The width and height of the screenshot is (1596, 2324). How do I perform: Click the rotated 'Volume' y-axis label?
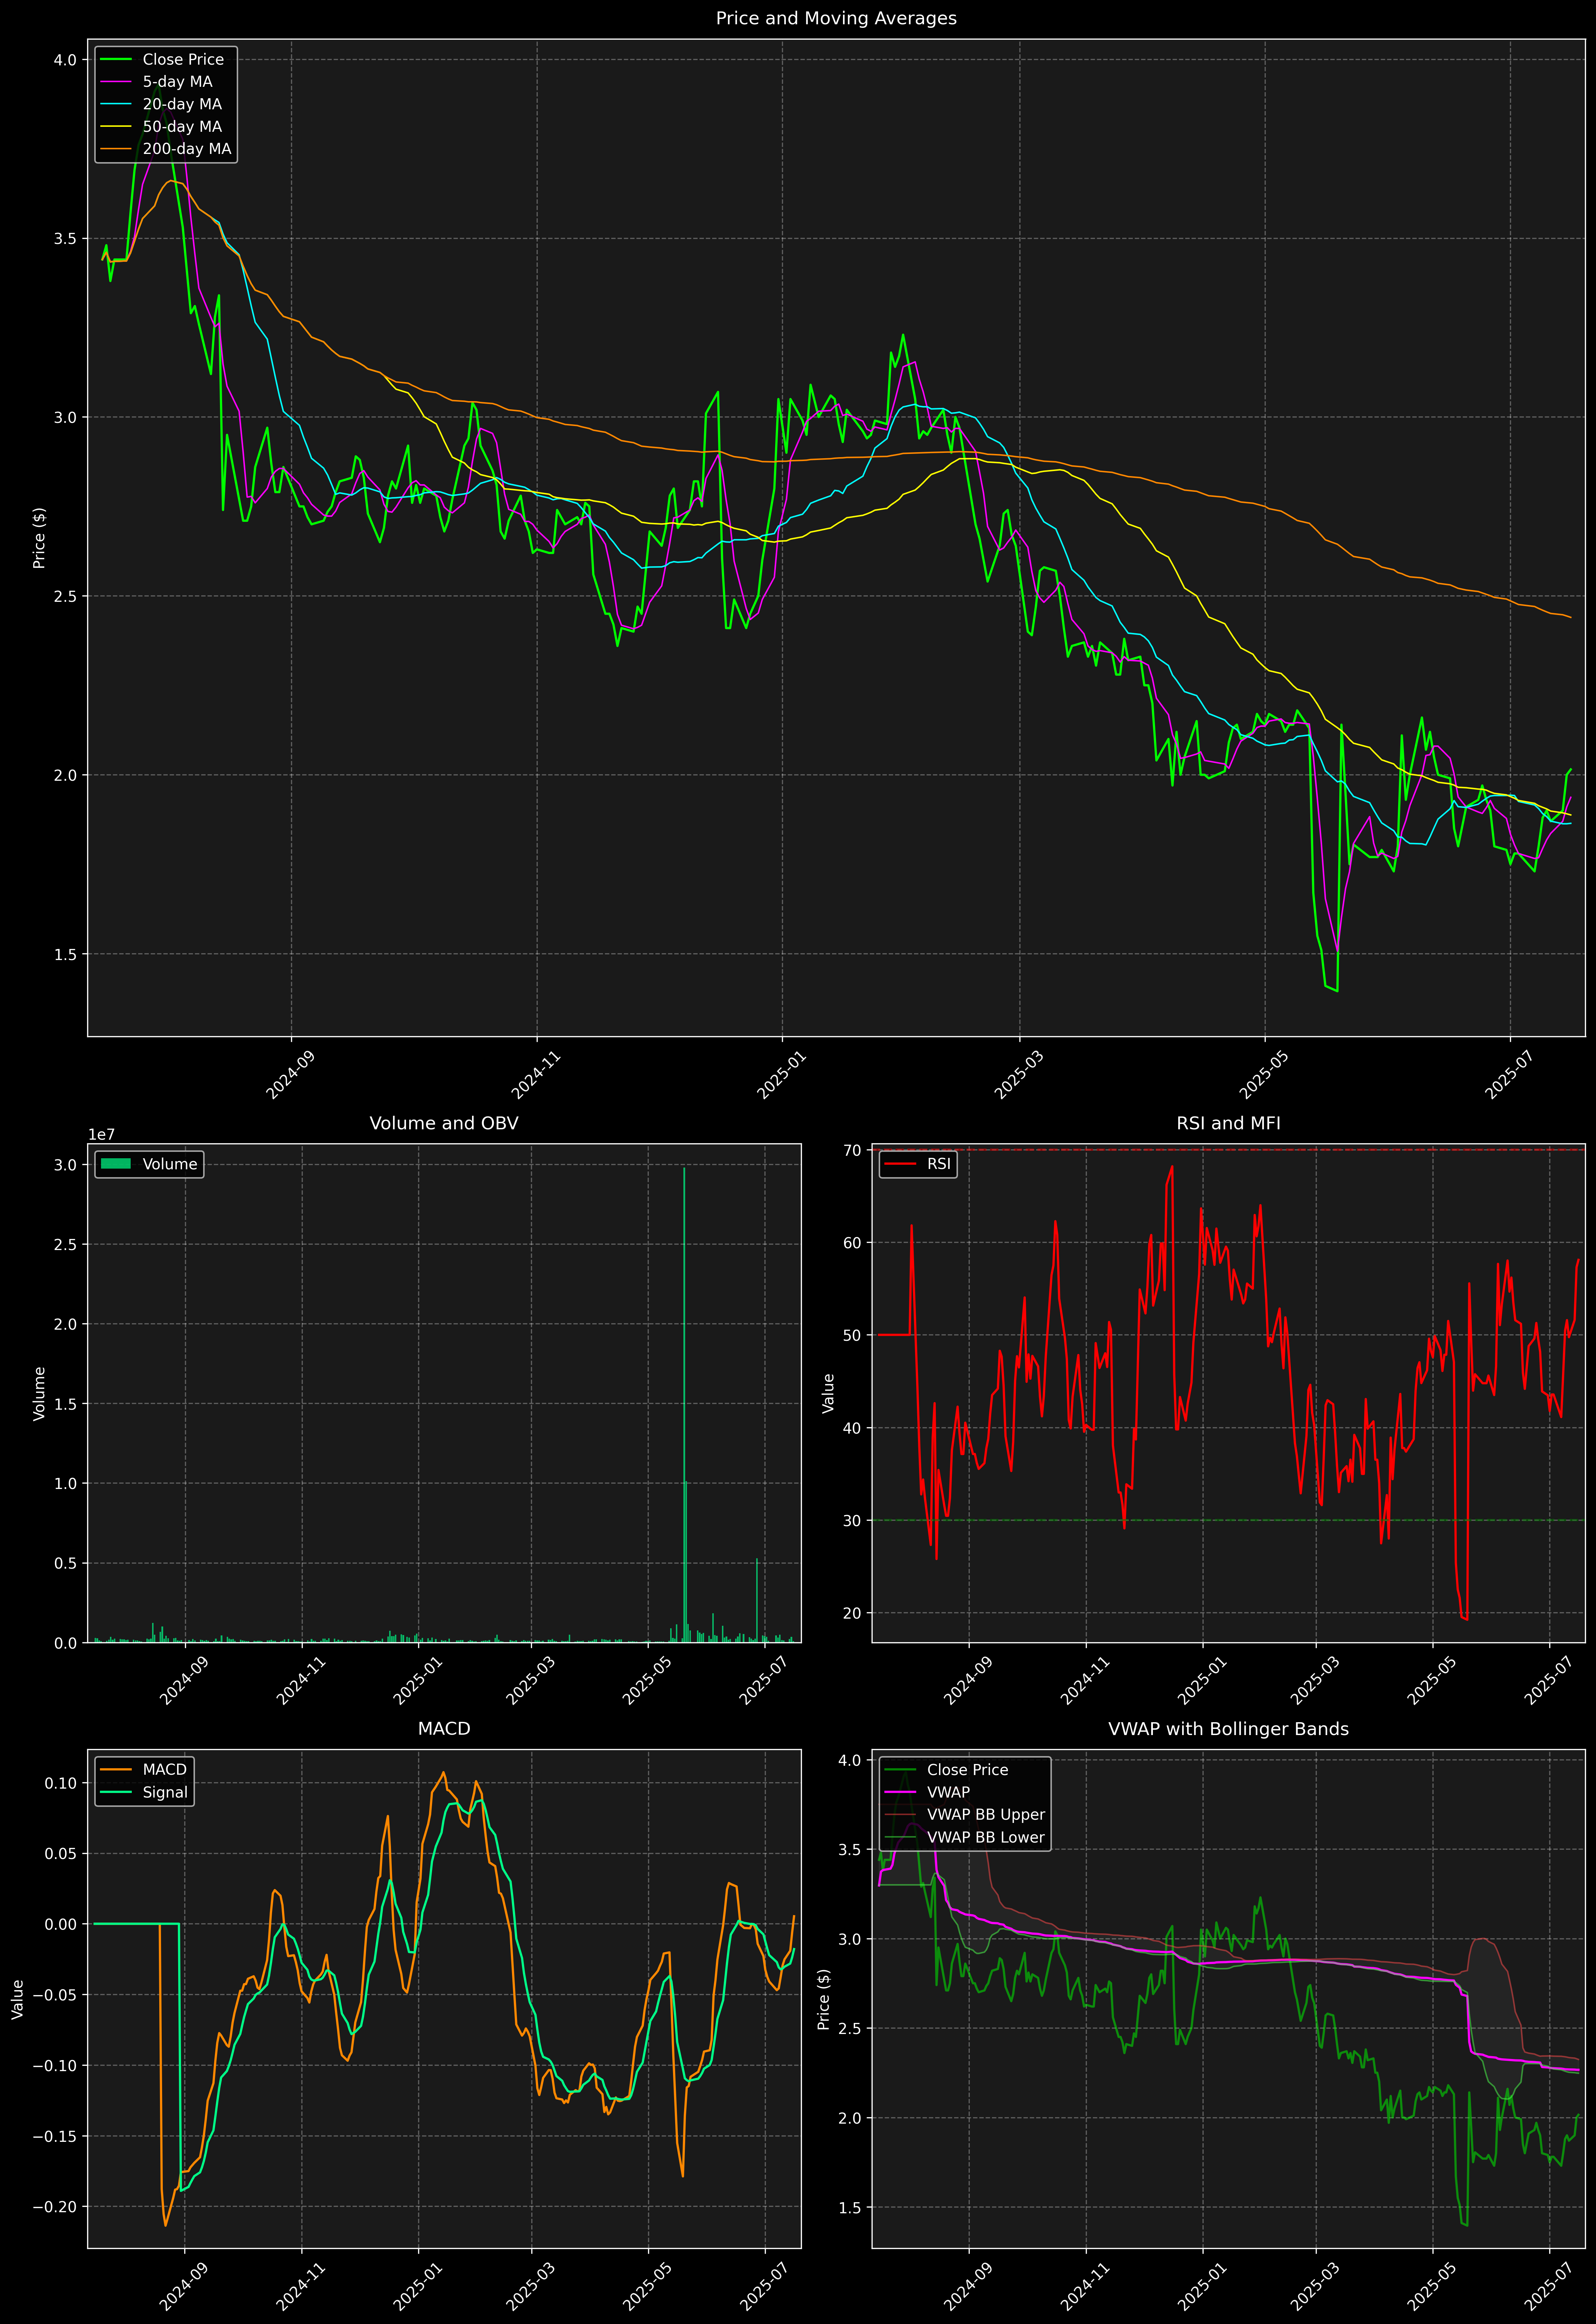[x=39, y=1393]
